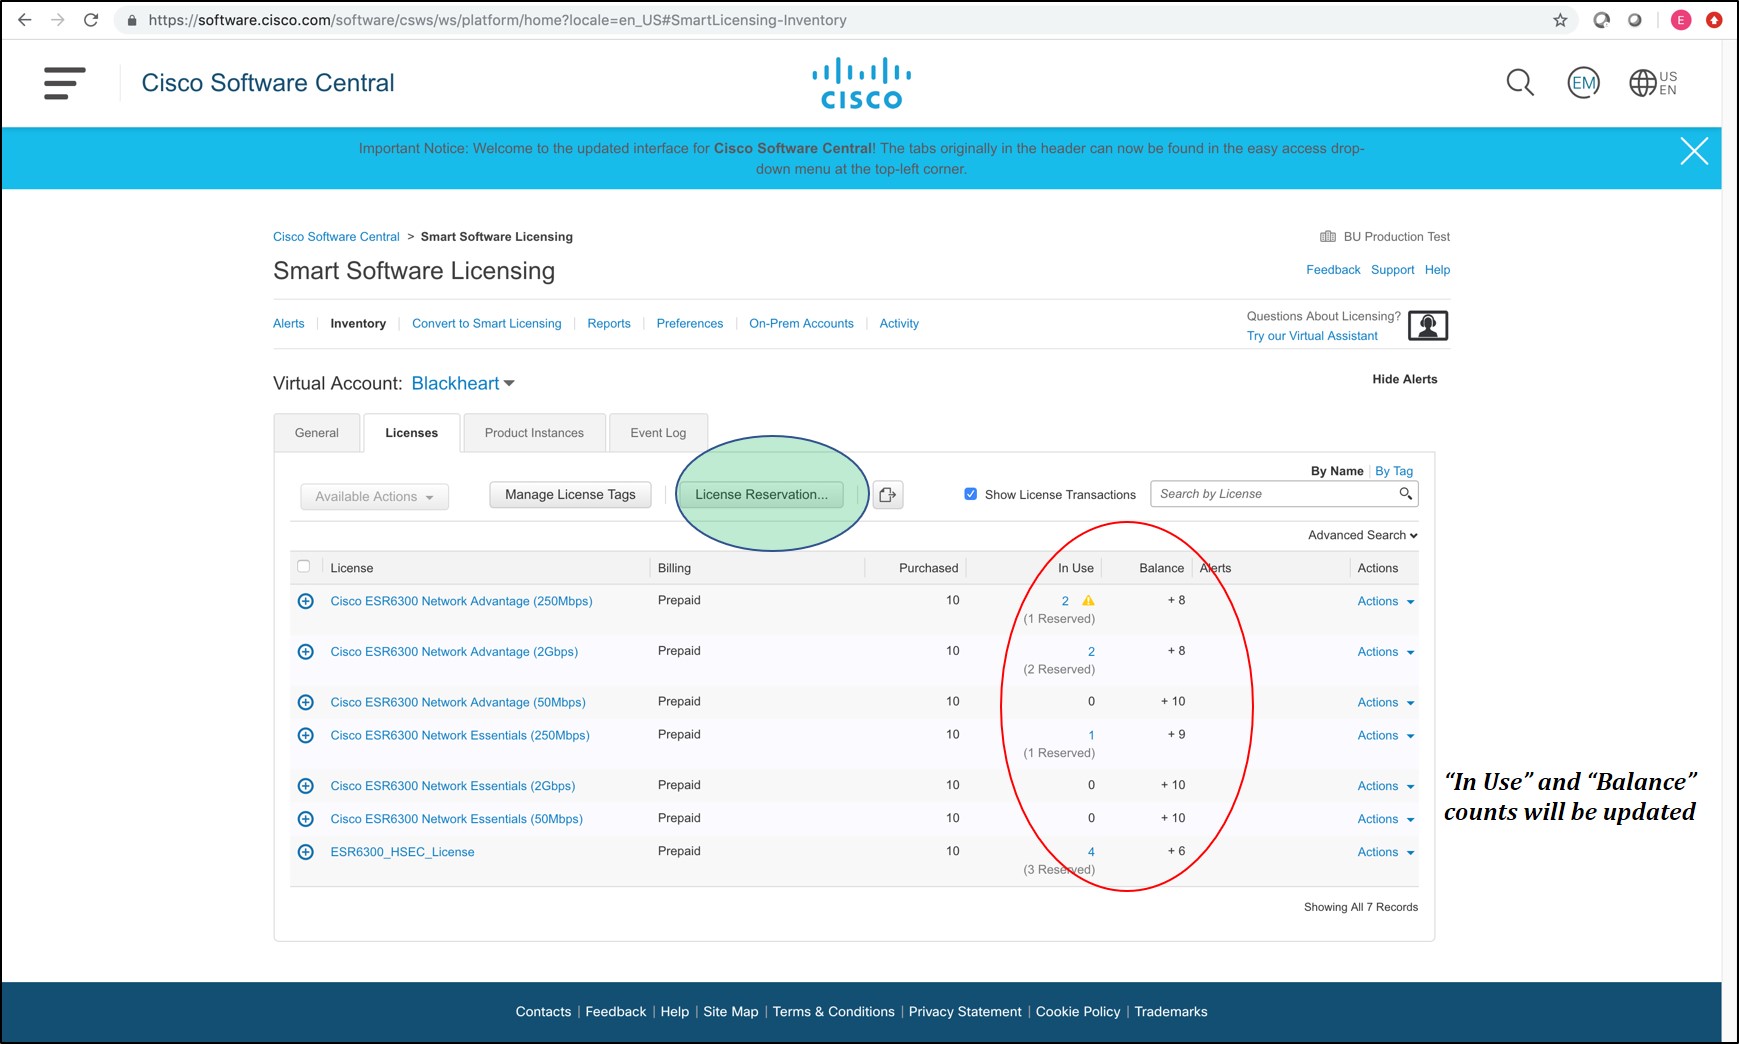Open the Virtual Assistant avatar icon
The image size is (1739, 1044).
tap(1428, 326)
